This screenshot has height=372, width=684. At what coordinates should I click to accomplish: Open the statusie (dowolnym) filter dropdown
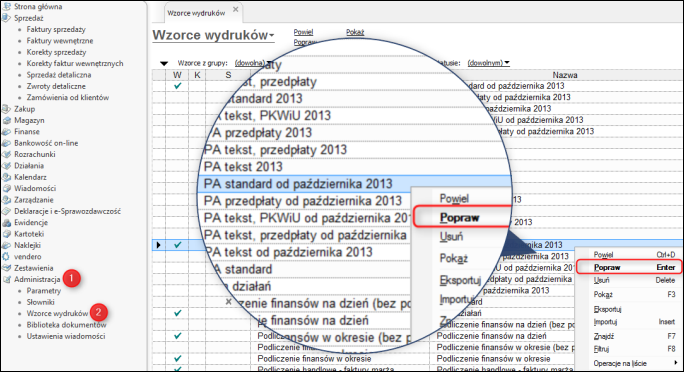488,63
